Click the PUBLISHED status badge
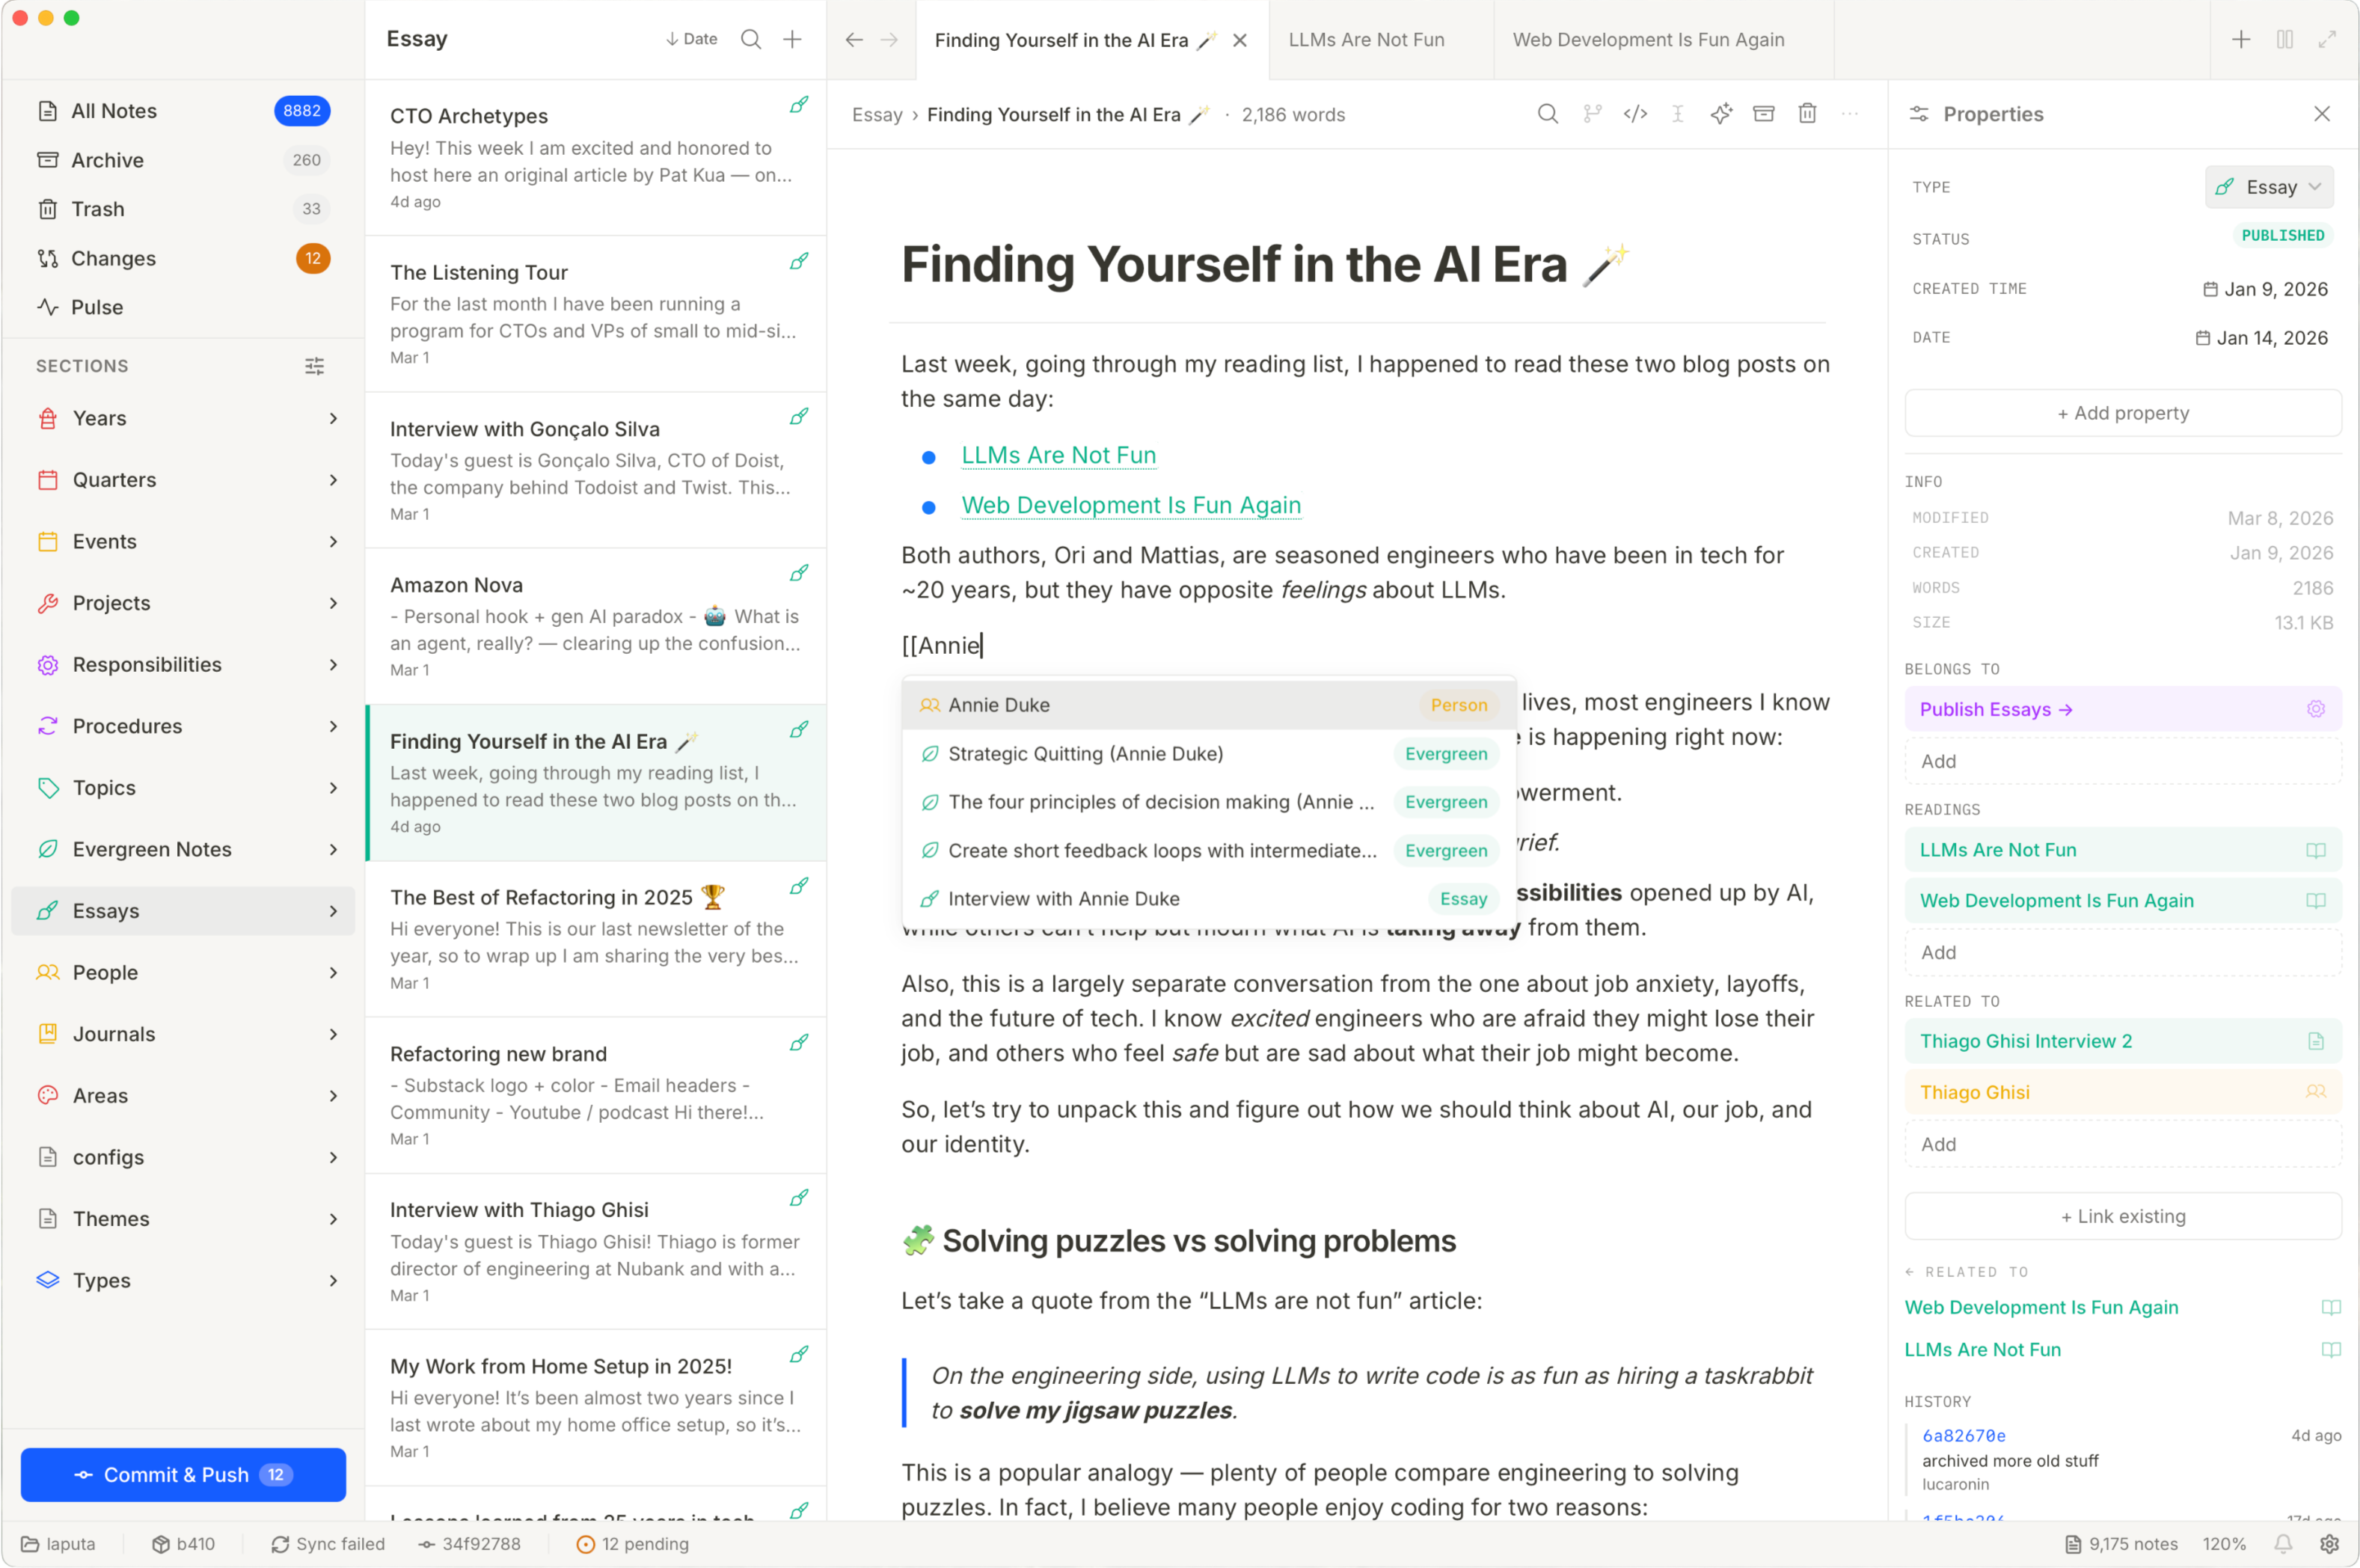 pos(2283,236)
